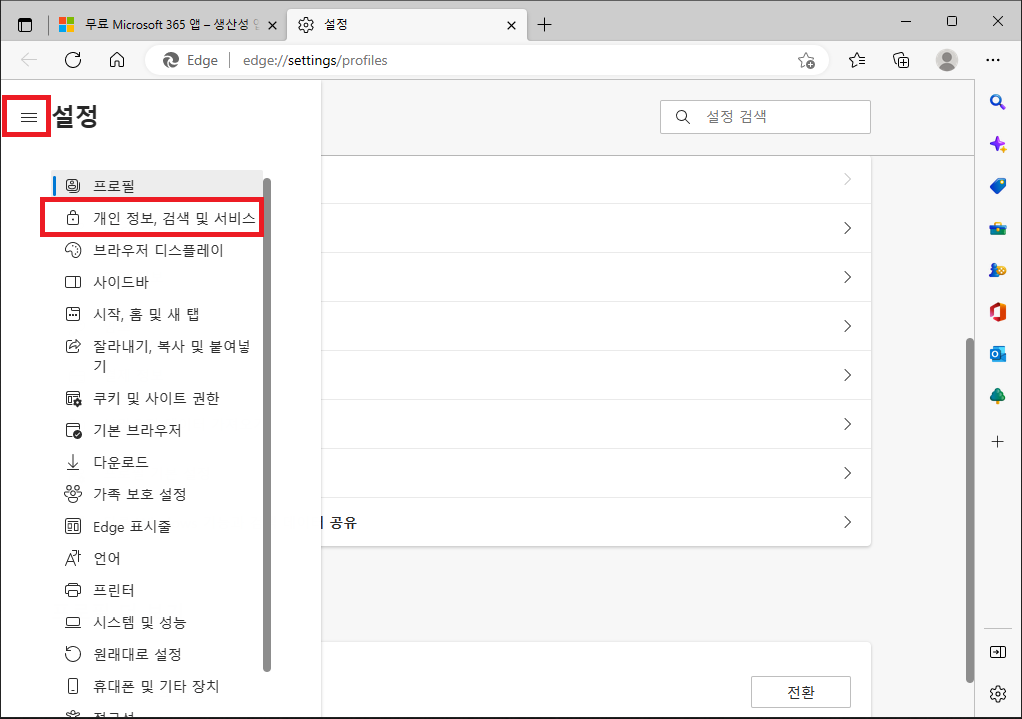The height and width of the screenshot is (719, 1022).
Task: Open 브라우저 디스플레이 settings
Action: [x=157, y=250]
